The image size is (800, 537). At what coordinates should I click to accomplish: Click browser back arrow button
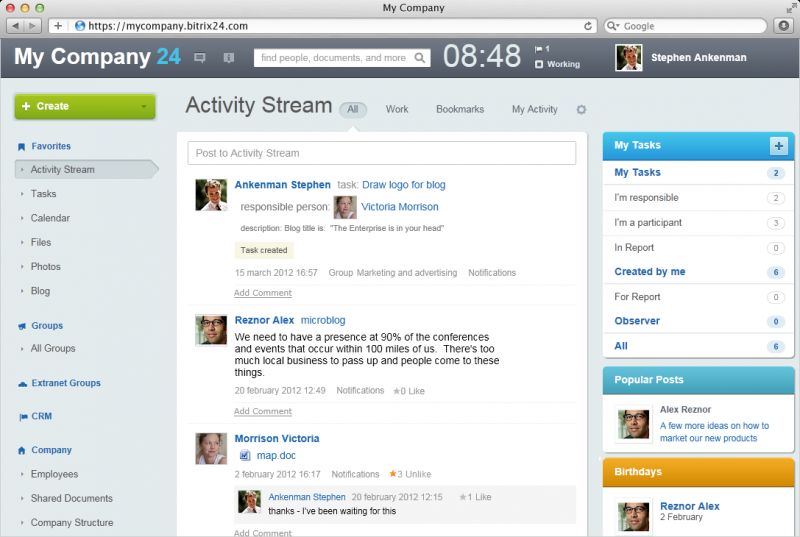16,26
